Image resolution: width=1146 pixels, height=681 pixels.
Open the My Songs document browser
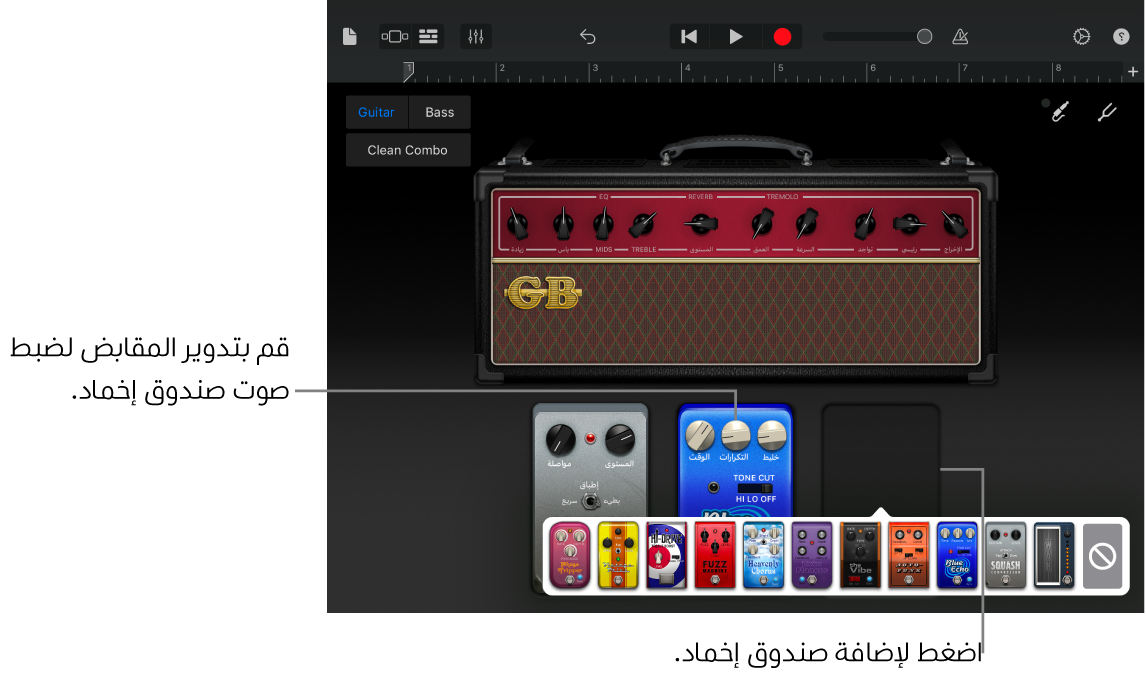(x=349, y=37)
